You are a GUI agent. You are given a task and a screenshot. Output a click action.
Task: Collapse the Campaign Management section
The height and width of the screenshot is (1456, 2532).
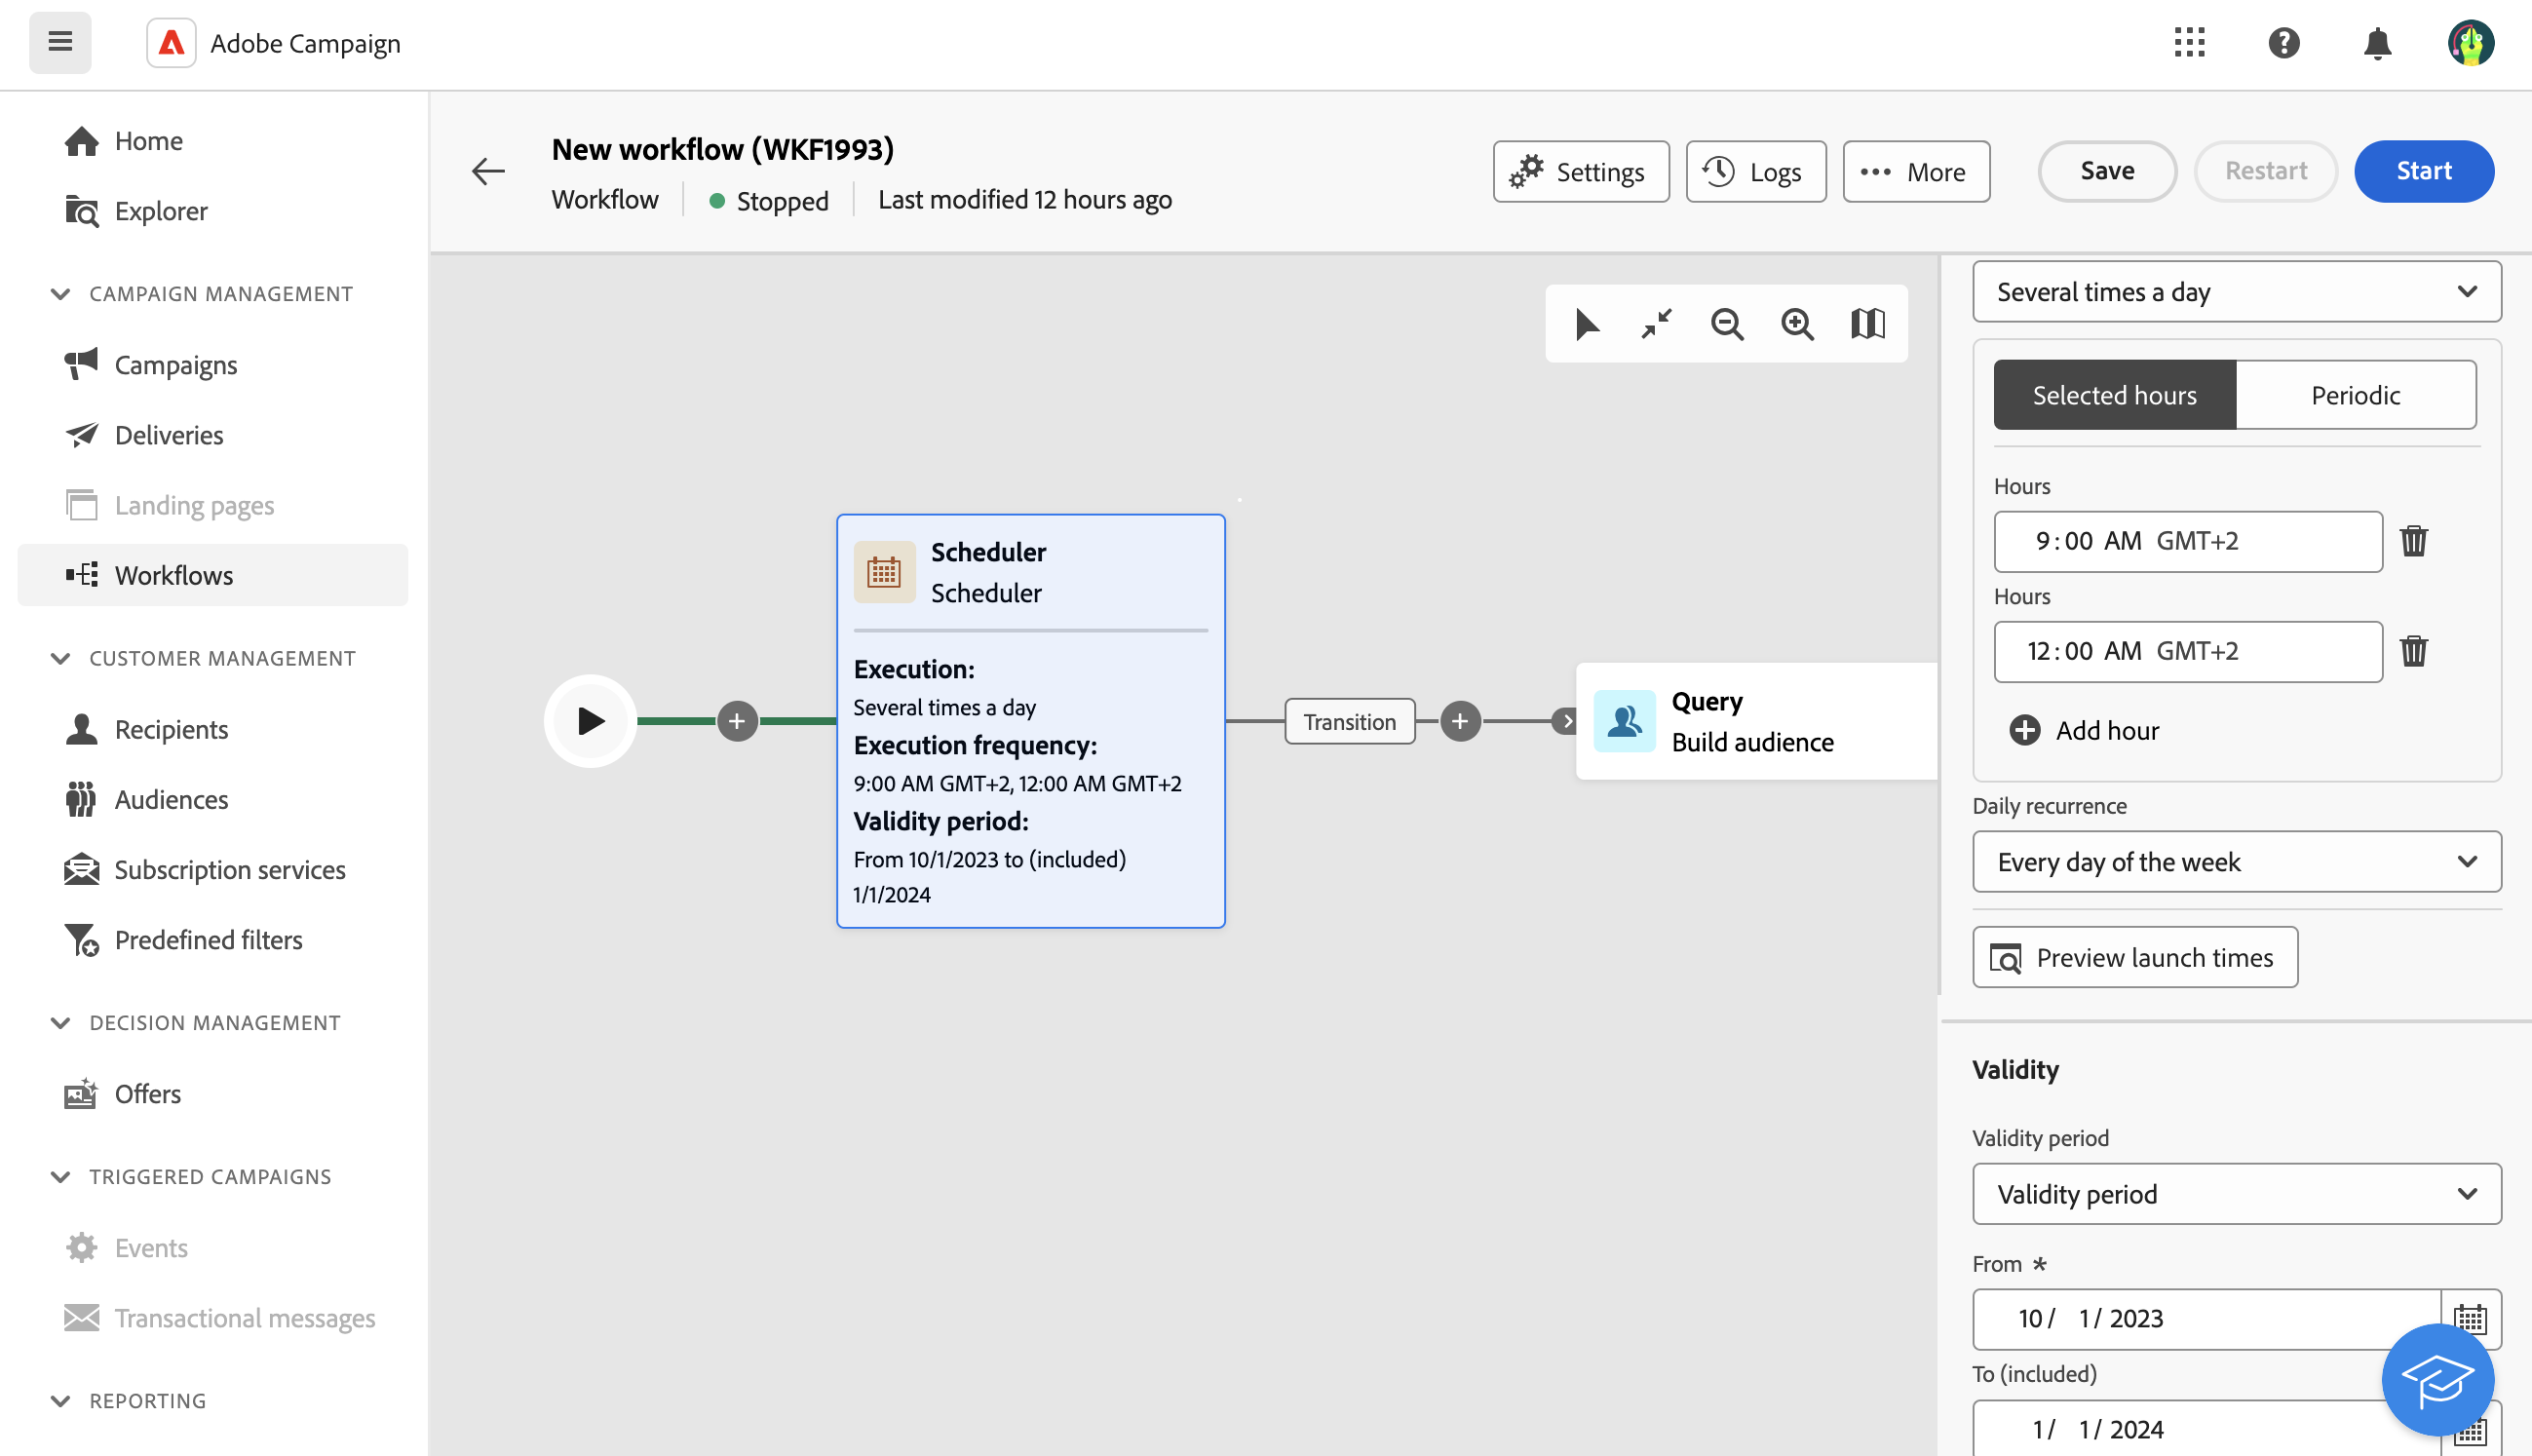60,294
